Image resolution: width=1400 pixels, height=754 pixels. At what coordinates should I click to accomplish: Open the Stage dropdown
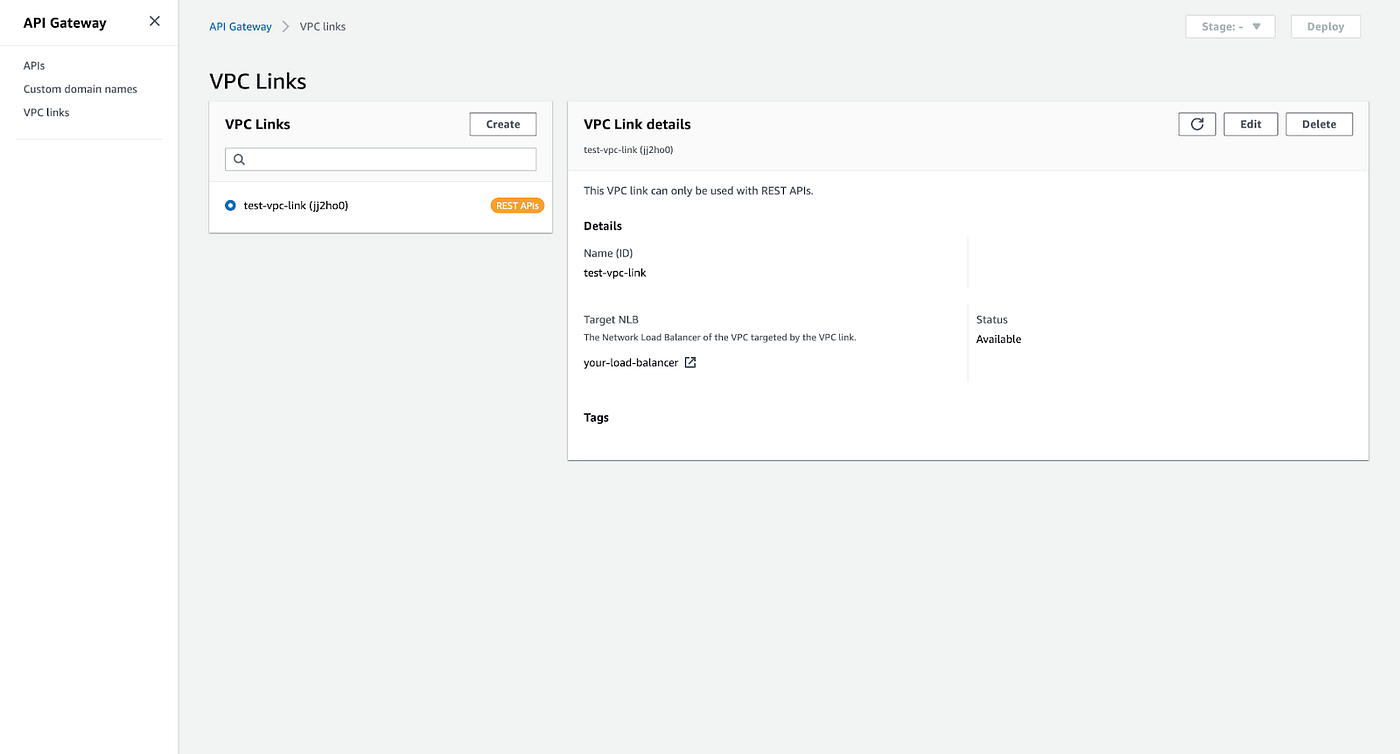point(1230,27)
